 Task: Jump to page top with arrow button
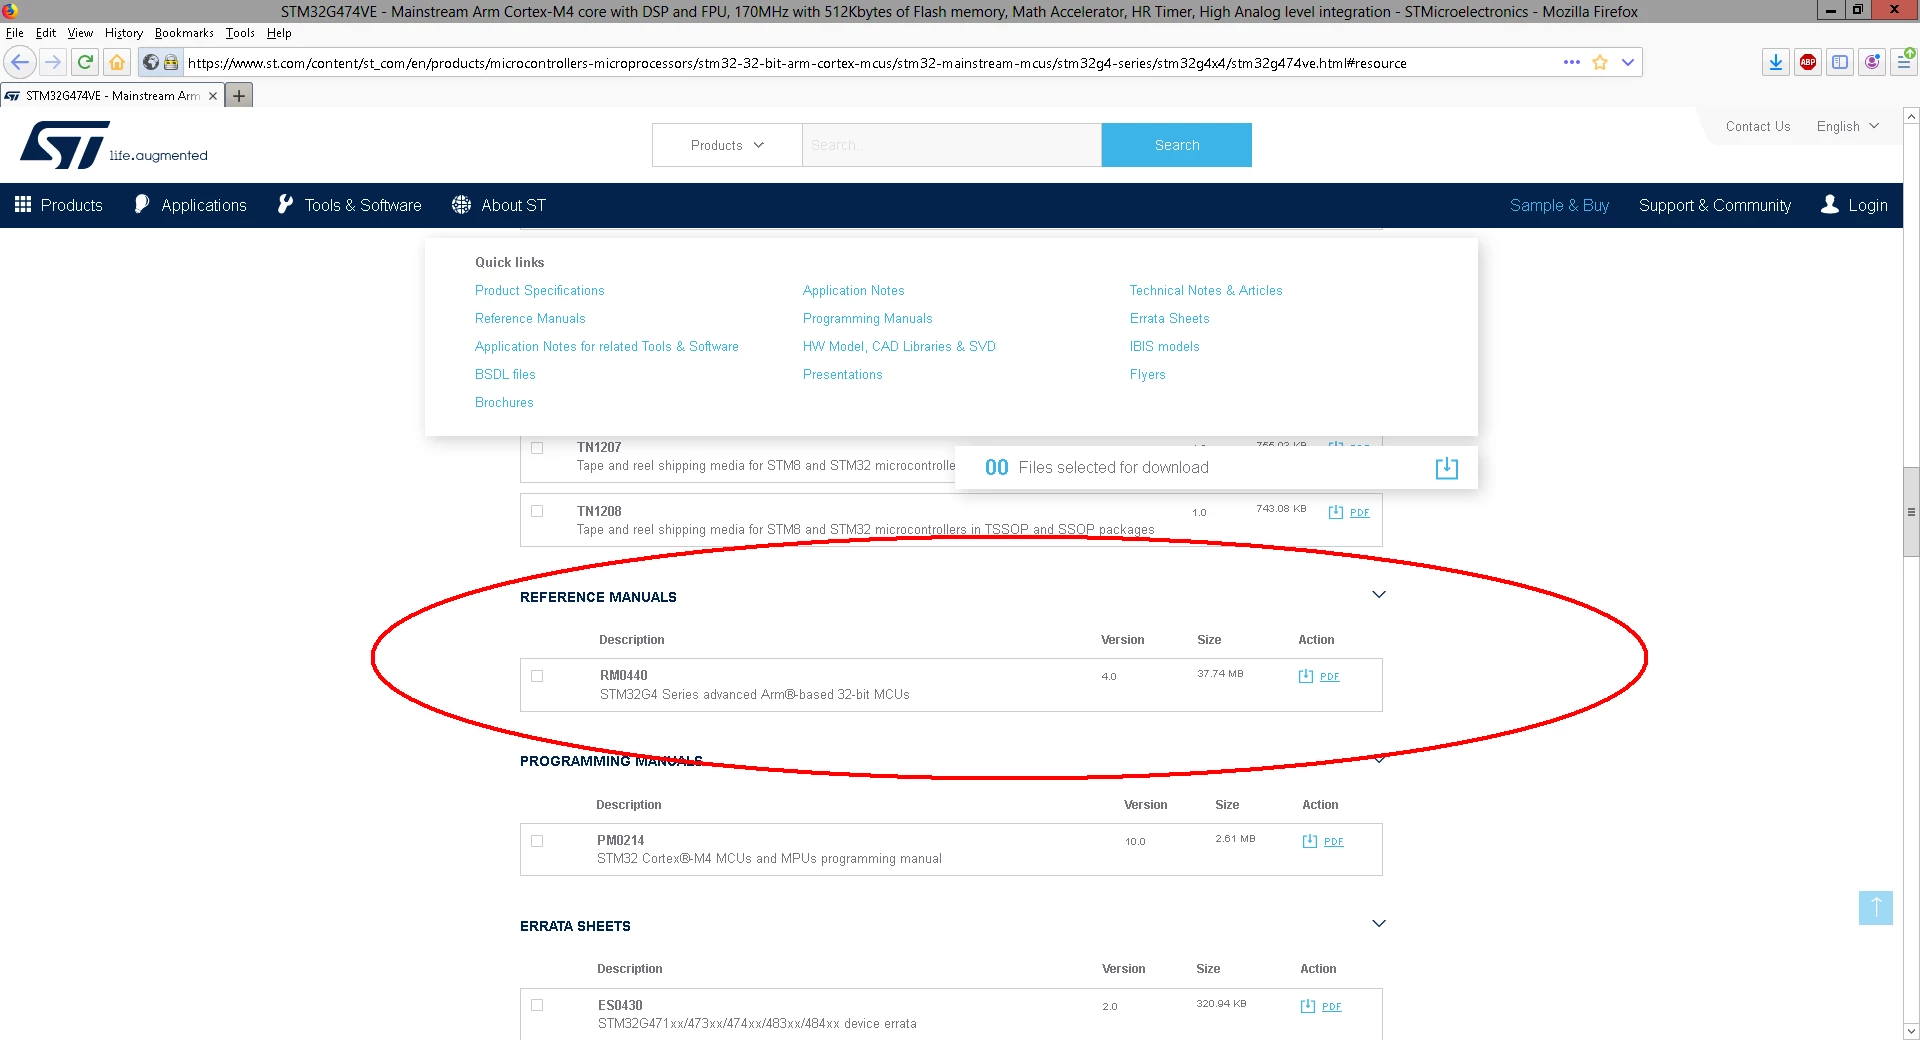1876,908
